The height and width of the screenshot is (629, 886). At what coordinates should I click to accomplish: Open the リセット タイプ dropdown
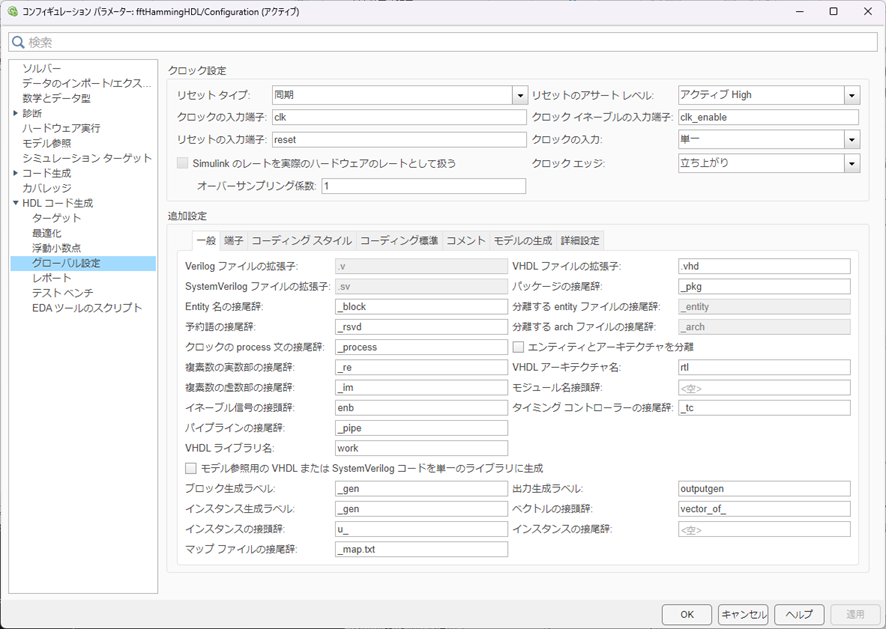[x=520, y=95]
